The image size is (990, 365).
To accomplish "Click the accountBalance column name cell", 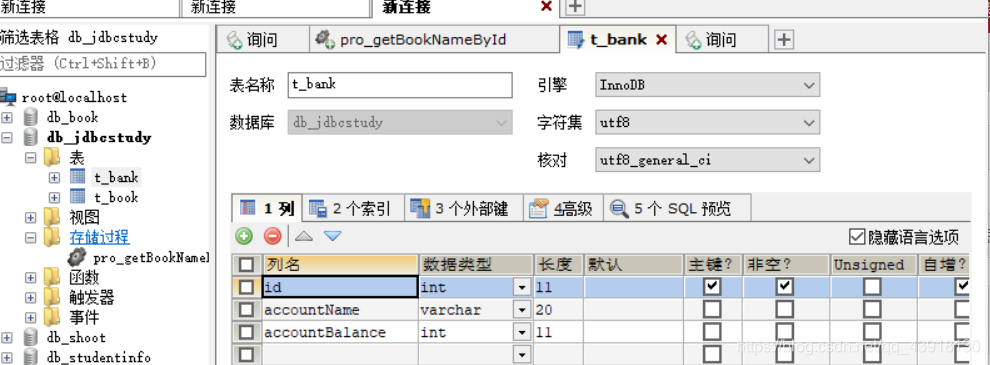I will 340,333.
